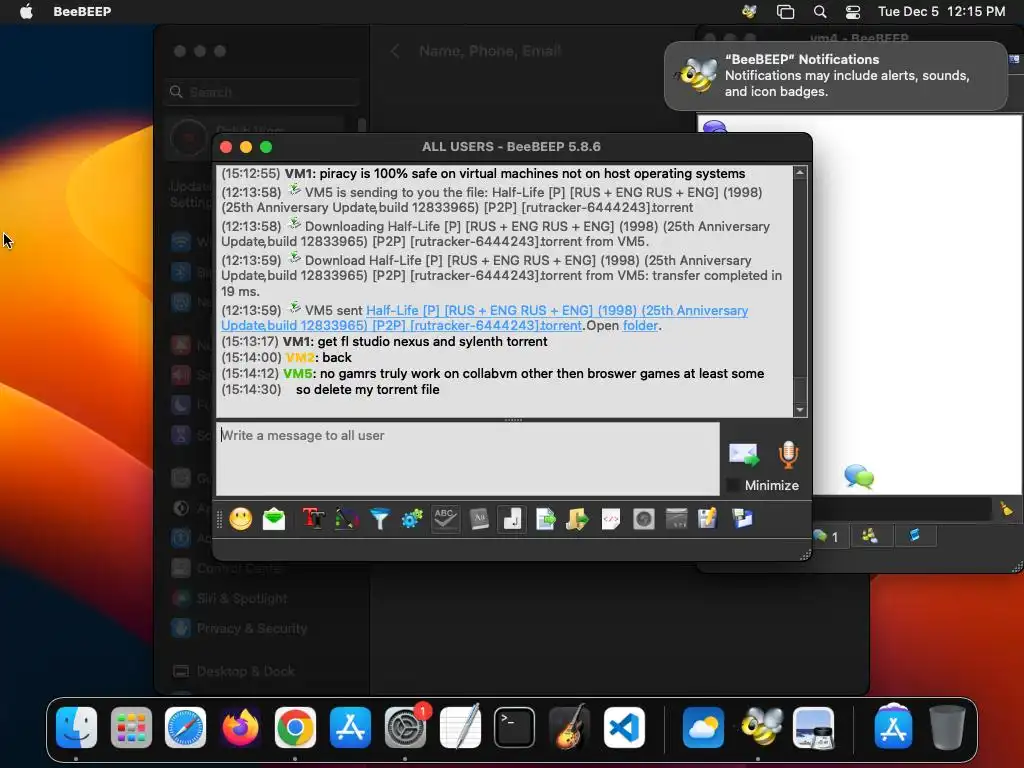Image resolution: width=1024 pixels, height=768 pixels.
Task: Click the dictionary book icon
Action: 479,519
